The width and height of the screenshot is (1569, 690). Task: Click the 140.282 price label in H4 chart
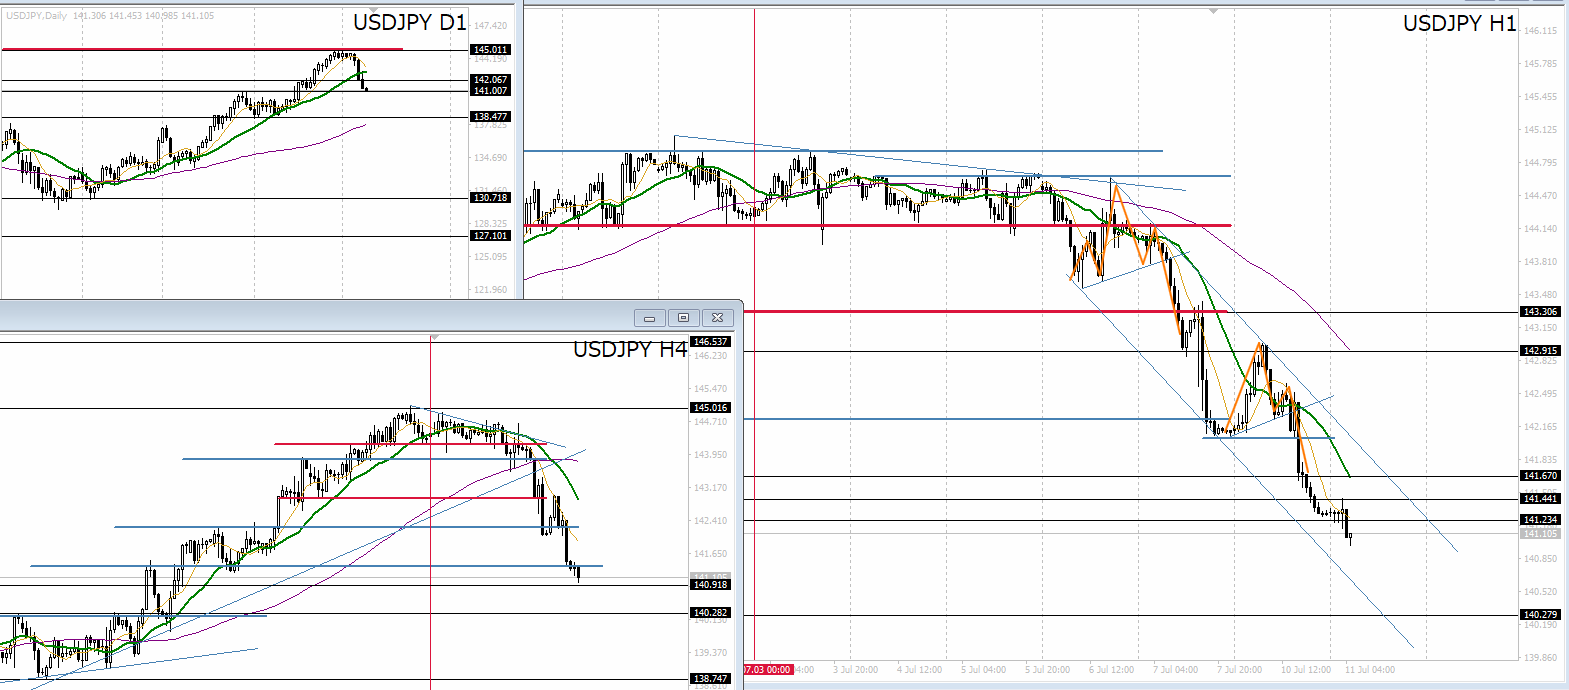[x=711, y=612]
